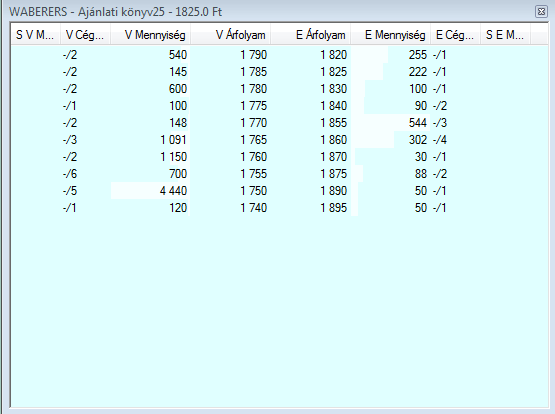The image size is (555, 414).
Task: Click the S E M column header
Action: pos(505,35)
